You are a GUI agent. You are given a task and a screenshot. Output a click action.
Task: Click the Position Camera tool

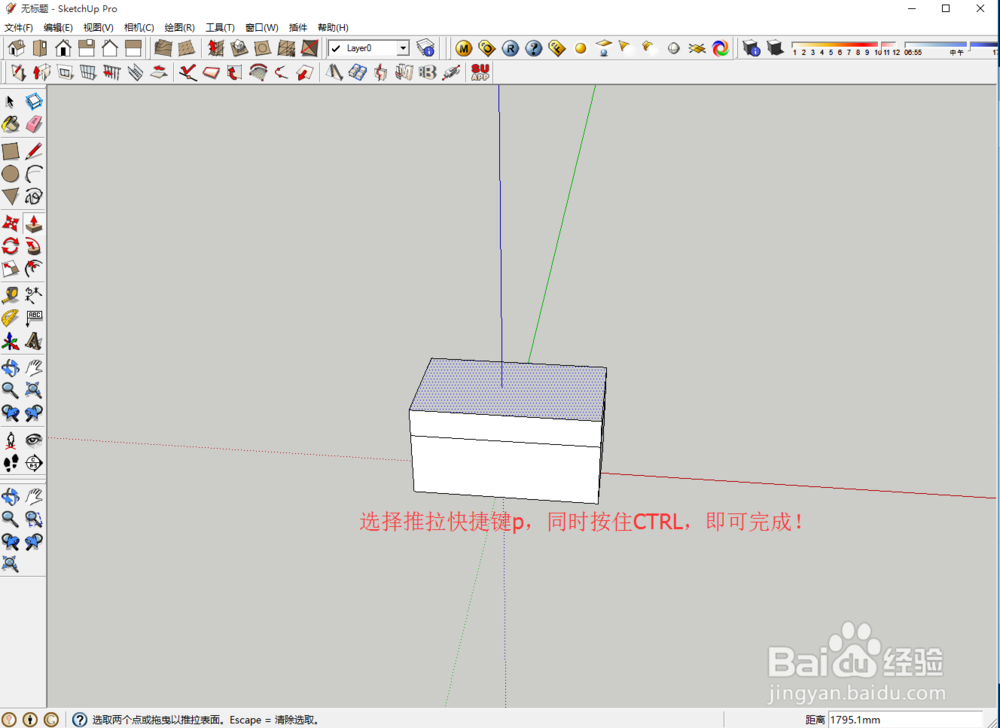pos(10,440)
